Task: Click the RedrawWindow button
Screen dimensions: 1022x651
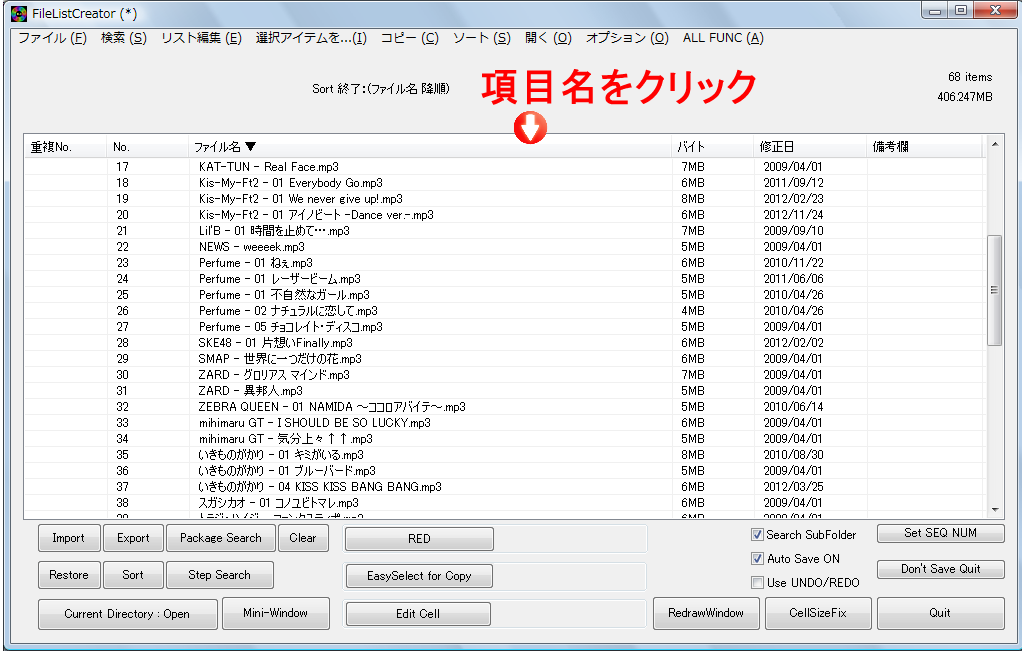Action: click(x=706, y=613)
